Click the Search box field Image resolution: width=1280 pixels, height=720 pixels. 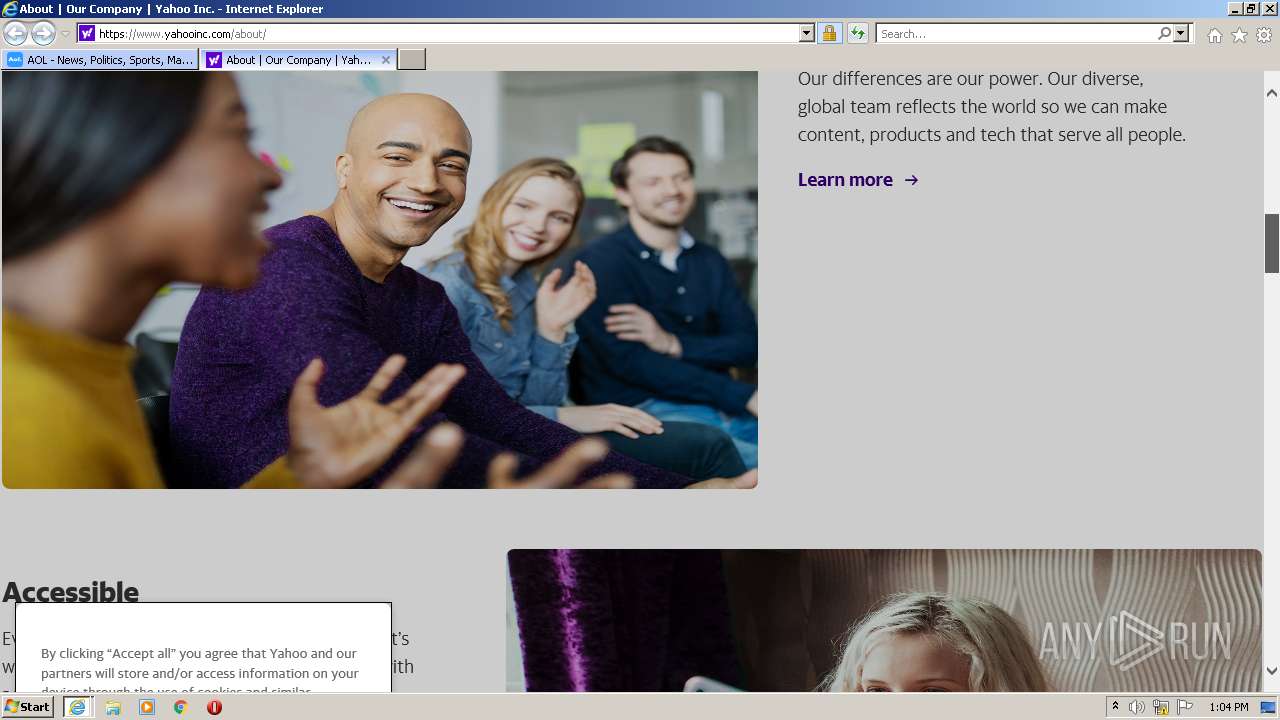click(x=1016, y=33)
